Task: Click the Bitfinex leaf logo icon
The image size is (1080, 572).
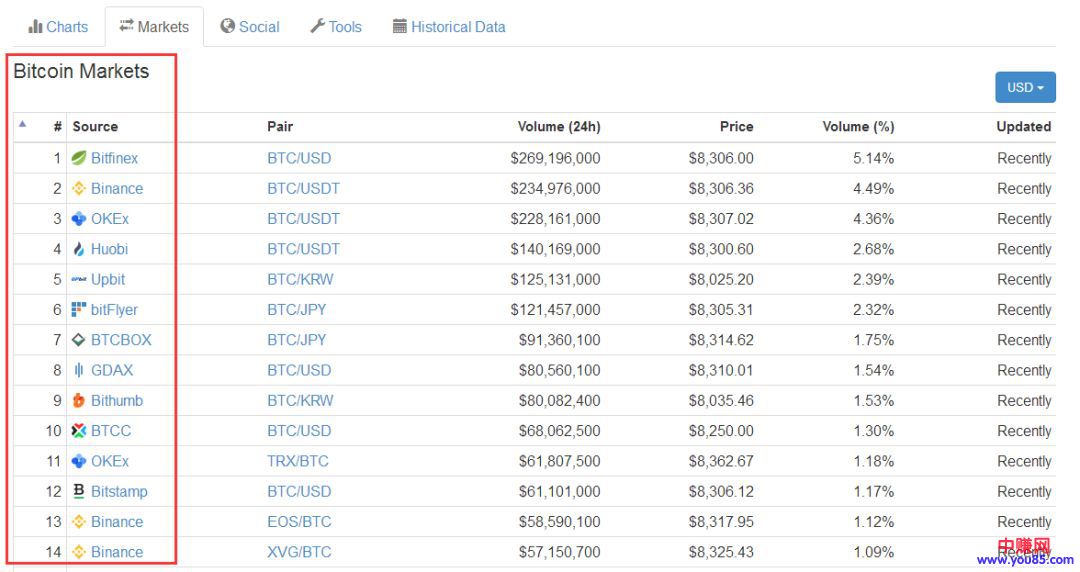Action: [x=79, y=158]
